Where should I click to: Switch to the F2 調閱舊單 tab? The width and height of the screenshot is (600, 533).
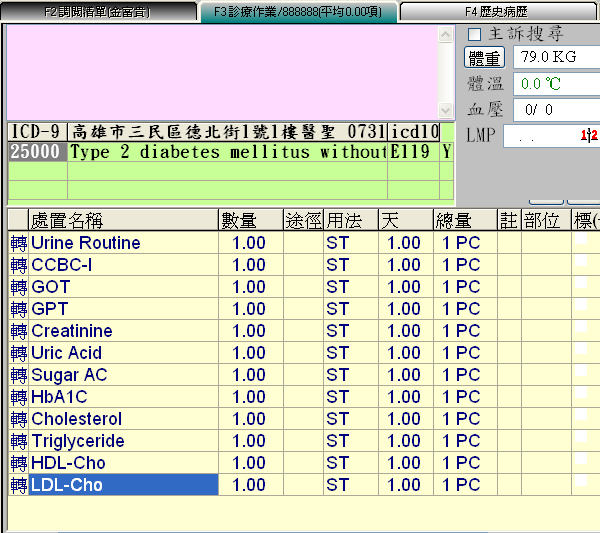(96, 12)
